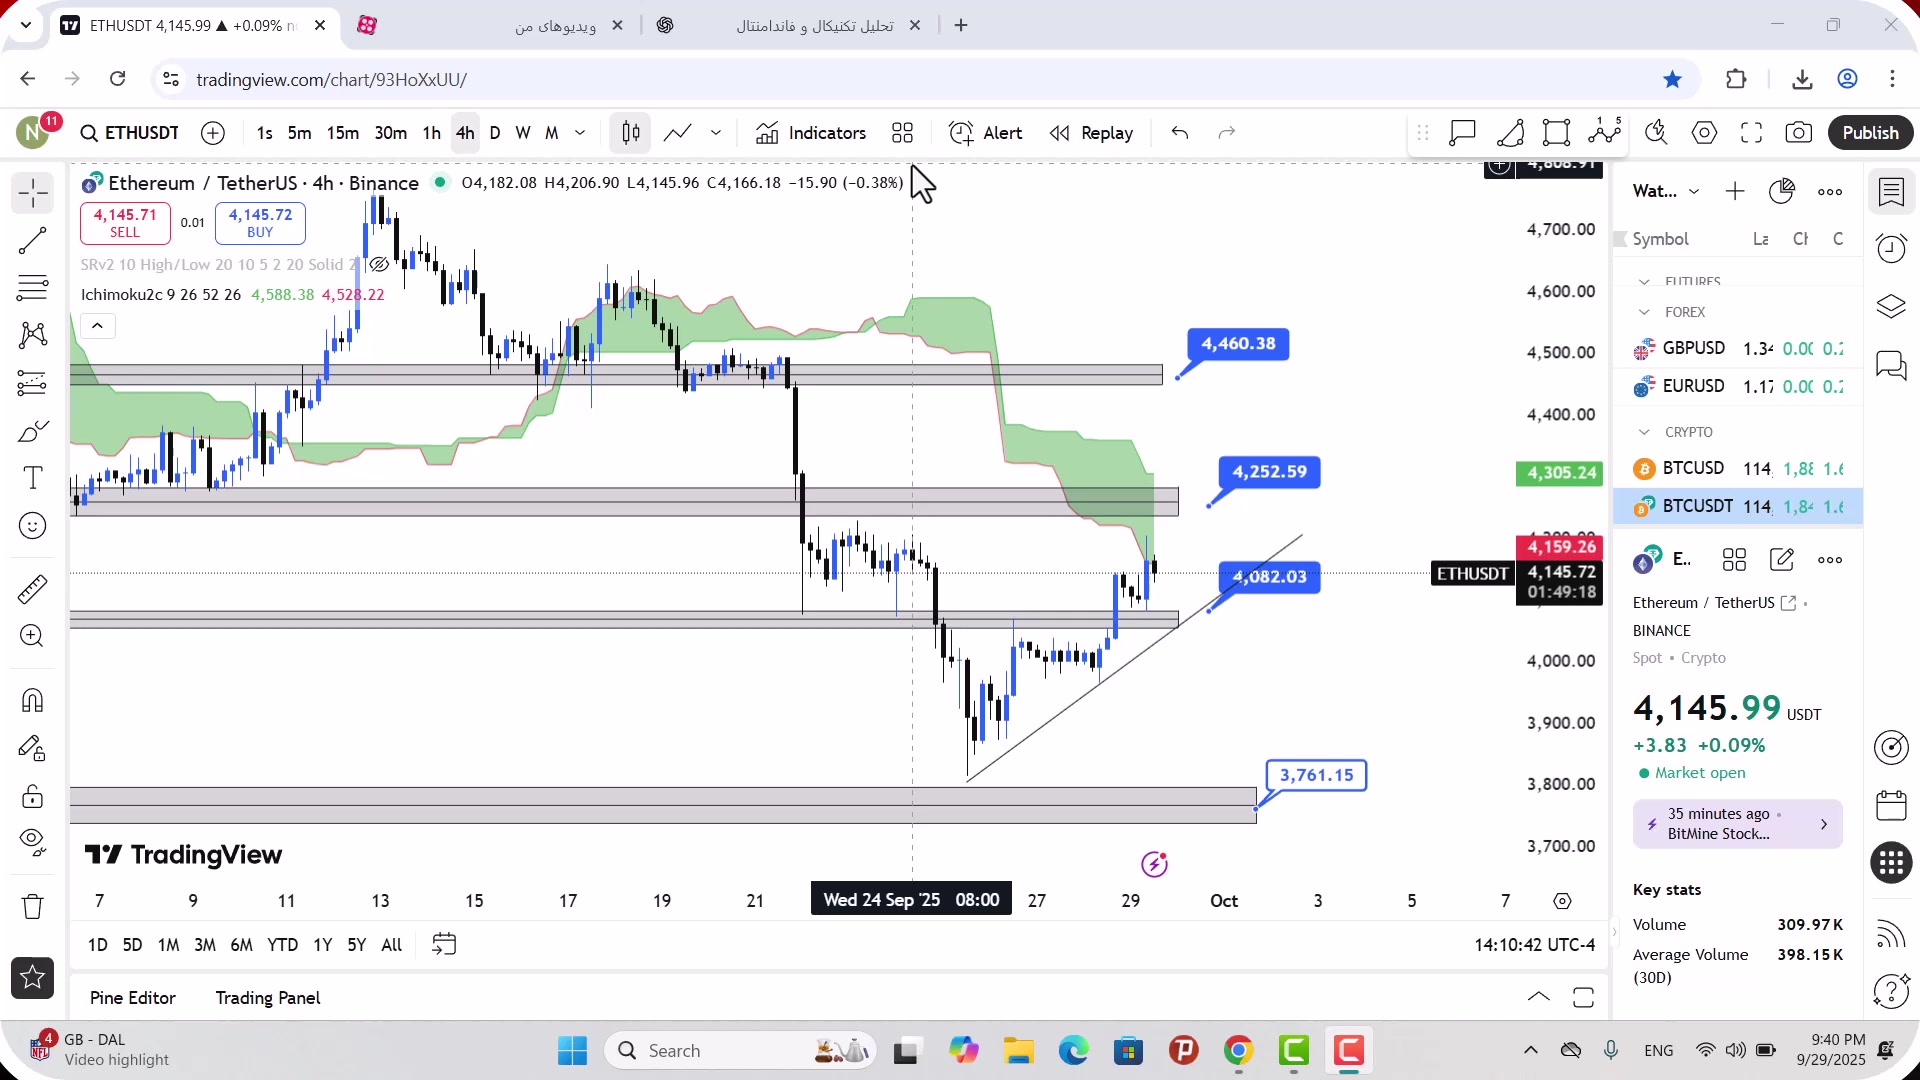1920x1080 pixels.
Task: Open the Fibonacci retracement tools
Action: click(x=33, y=288)
